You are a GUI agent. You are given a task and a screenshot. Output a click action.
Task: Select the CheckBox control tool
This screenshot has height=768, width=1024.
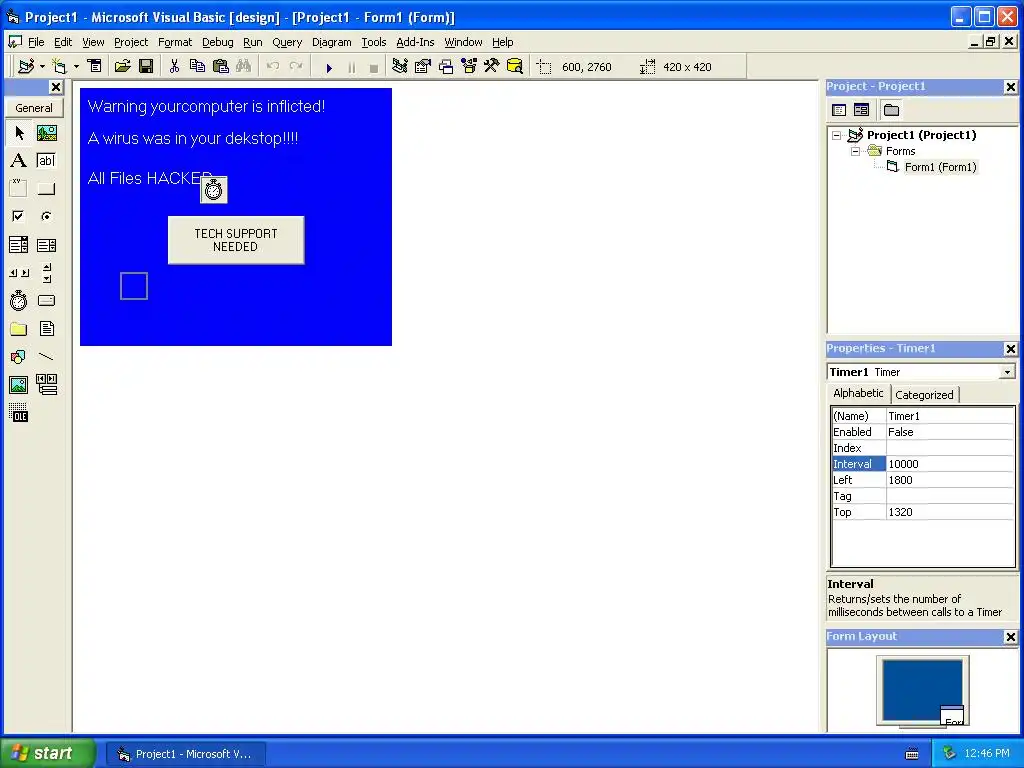click(19, 216)
